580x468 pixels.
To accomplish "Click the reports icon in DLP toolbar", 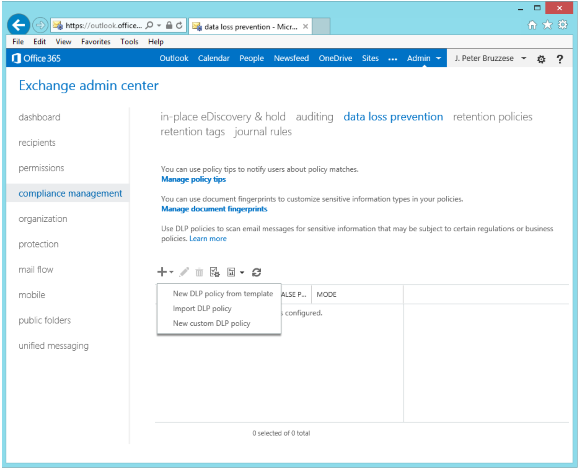I will pos(231,272).
